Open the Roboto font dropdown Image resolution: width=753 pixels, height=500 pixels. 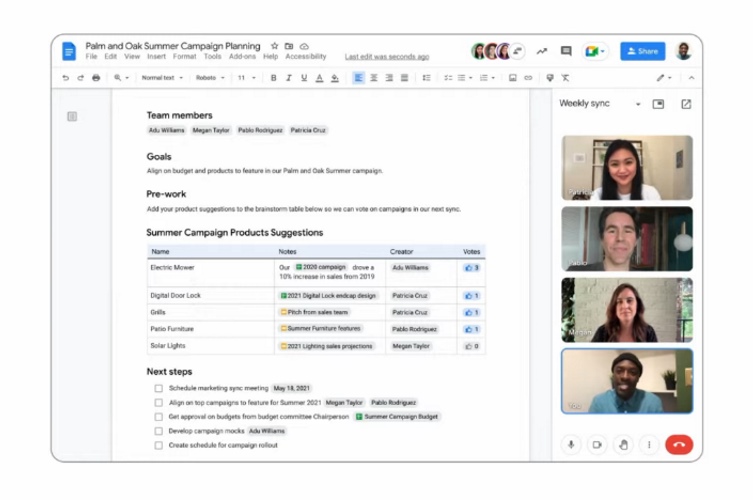point(210,78)
